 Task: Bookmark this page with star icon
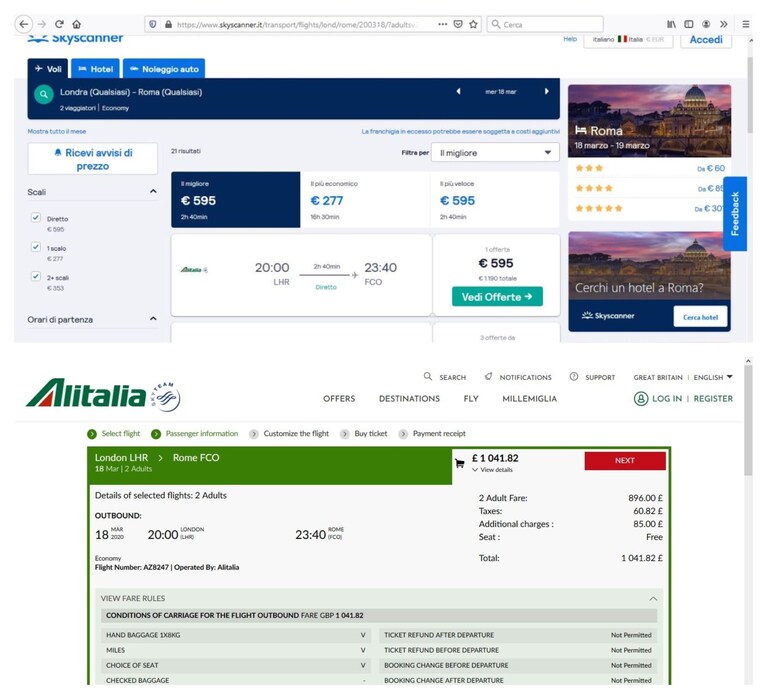473,24
